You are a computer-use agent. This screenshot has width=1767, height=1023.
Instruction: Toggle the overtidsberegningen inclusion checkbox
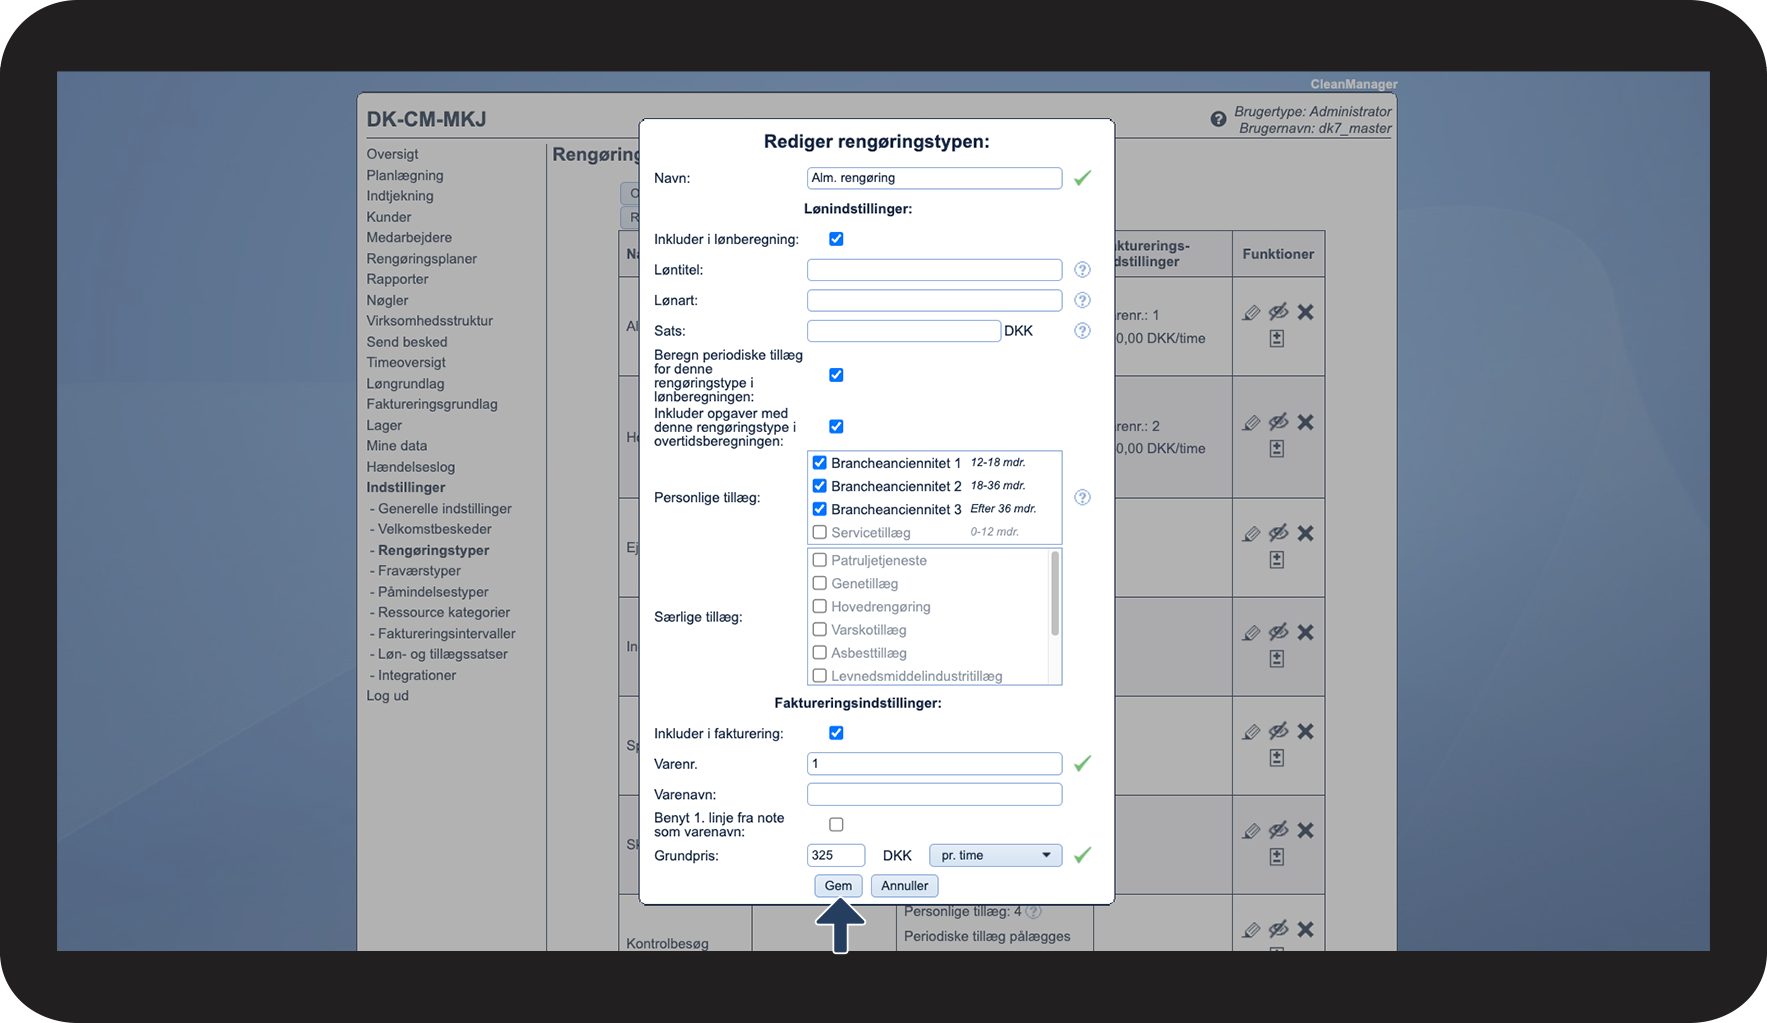pyautogui.click(x=836, y=426)
